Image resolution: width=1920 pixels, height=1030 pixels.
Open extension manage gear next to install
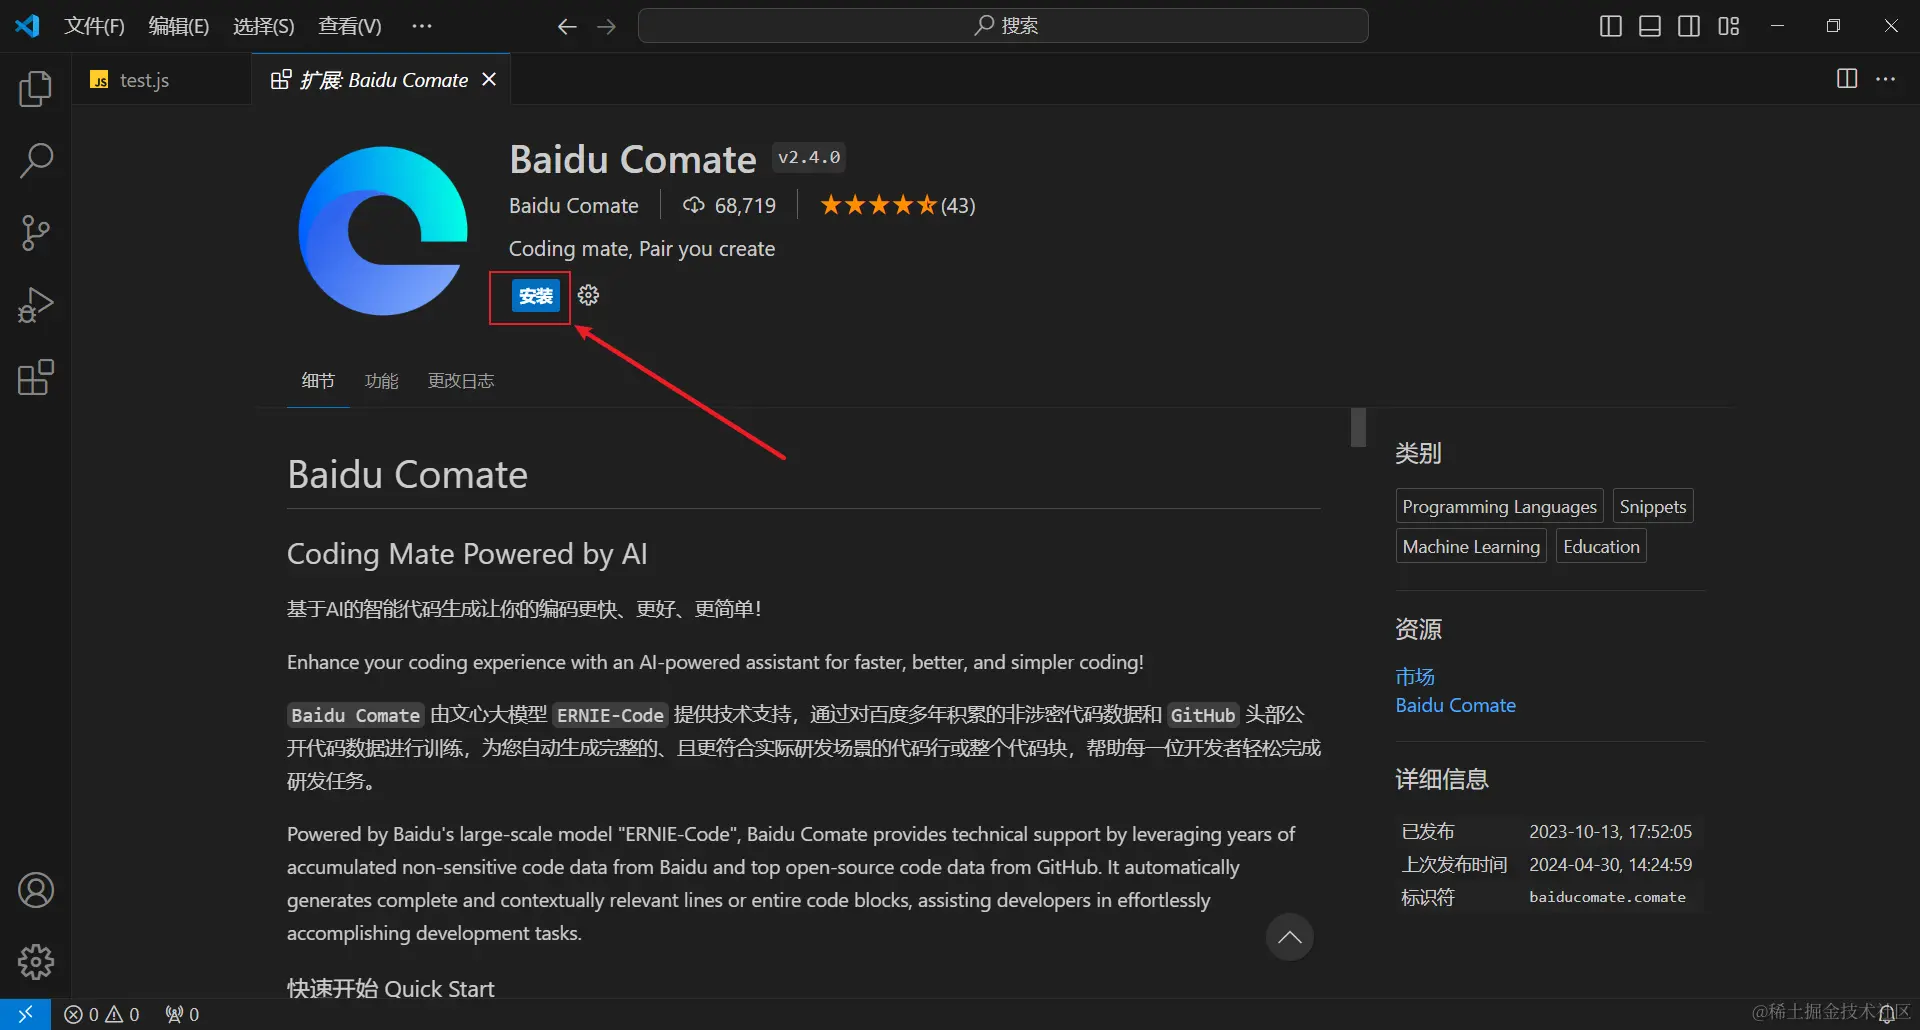click(x=588, y=295)
